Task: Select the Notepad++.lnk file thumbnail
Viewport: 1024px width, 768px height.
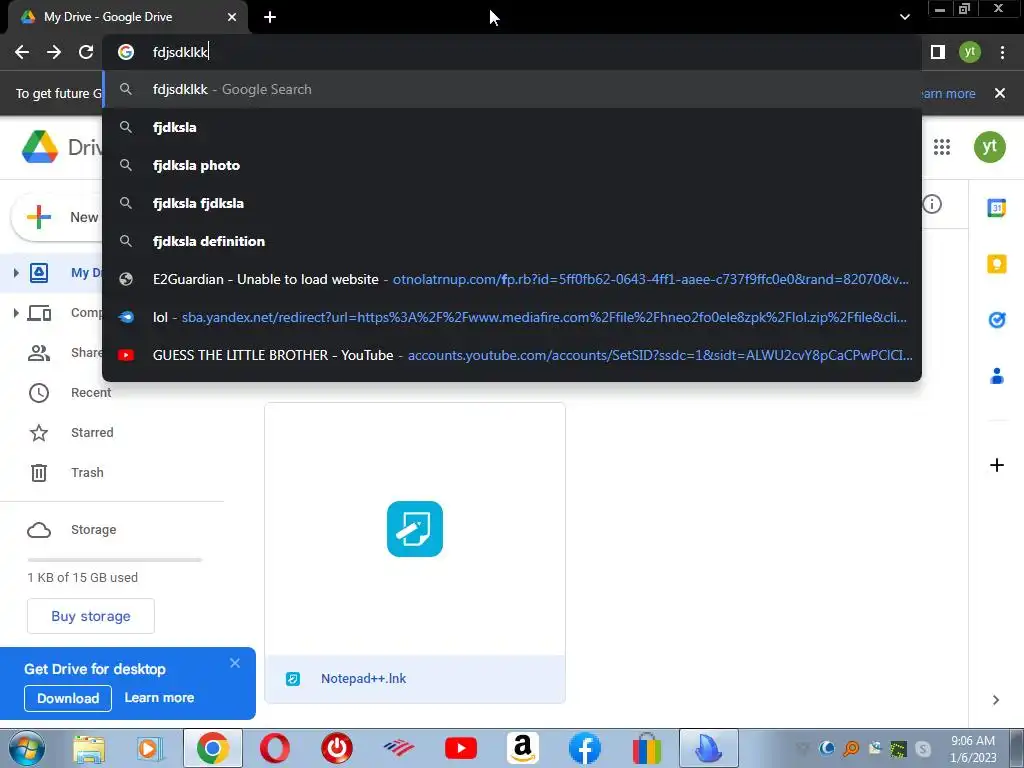Action: coord(415,529)
